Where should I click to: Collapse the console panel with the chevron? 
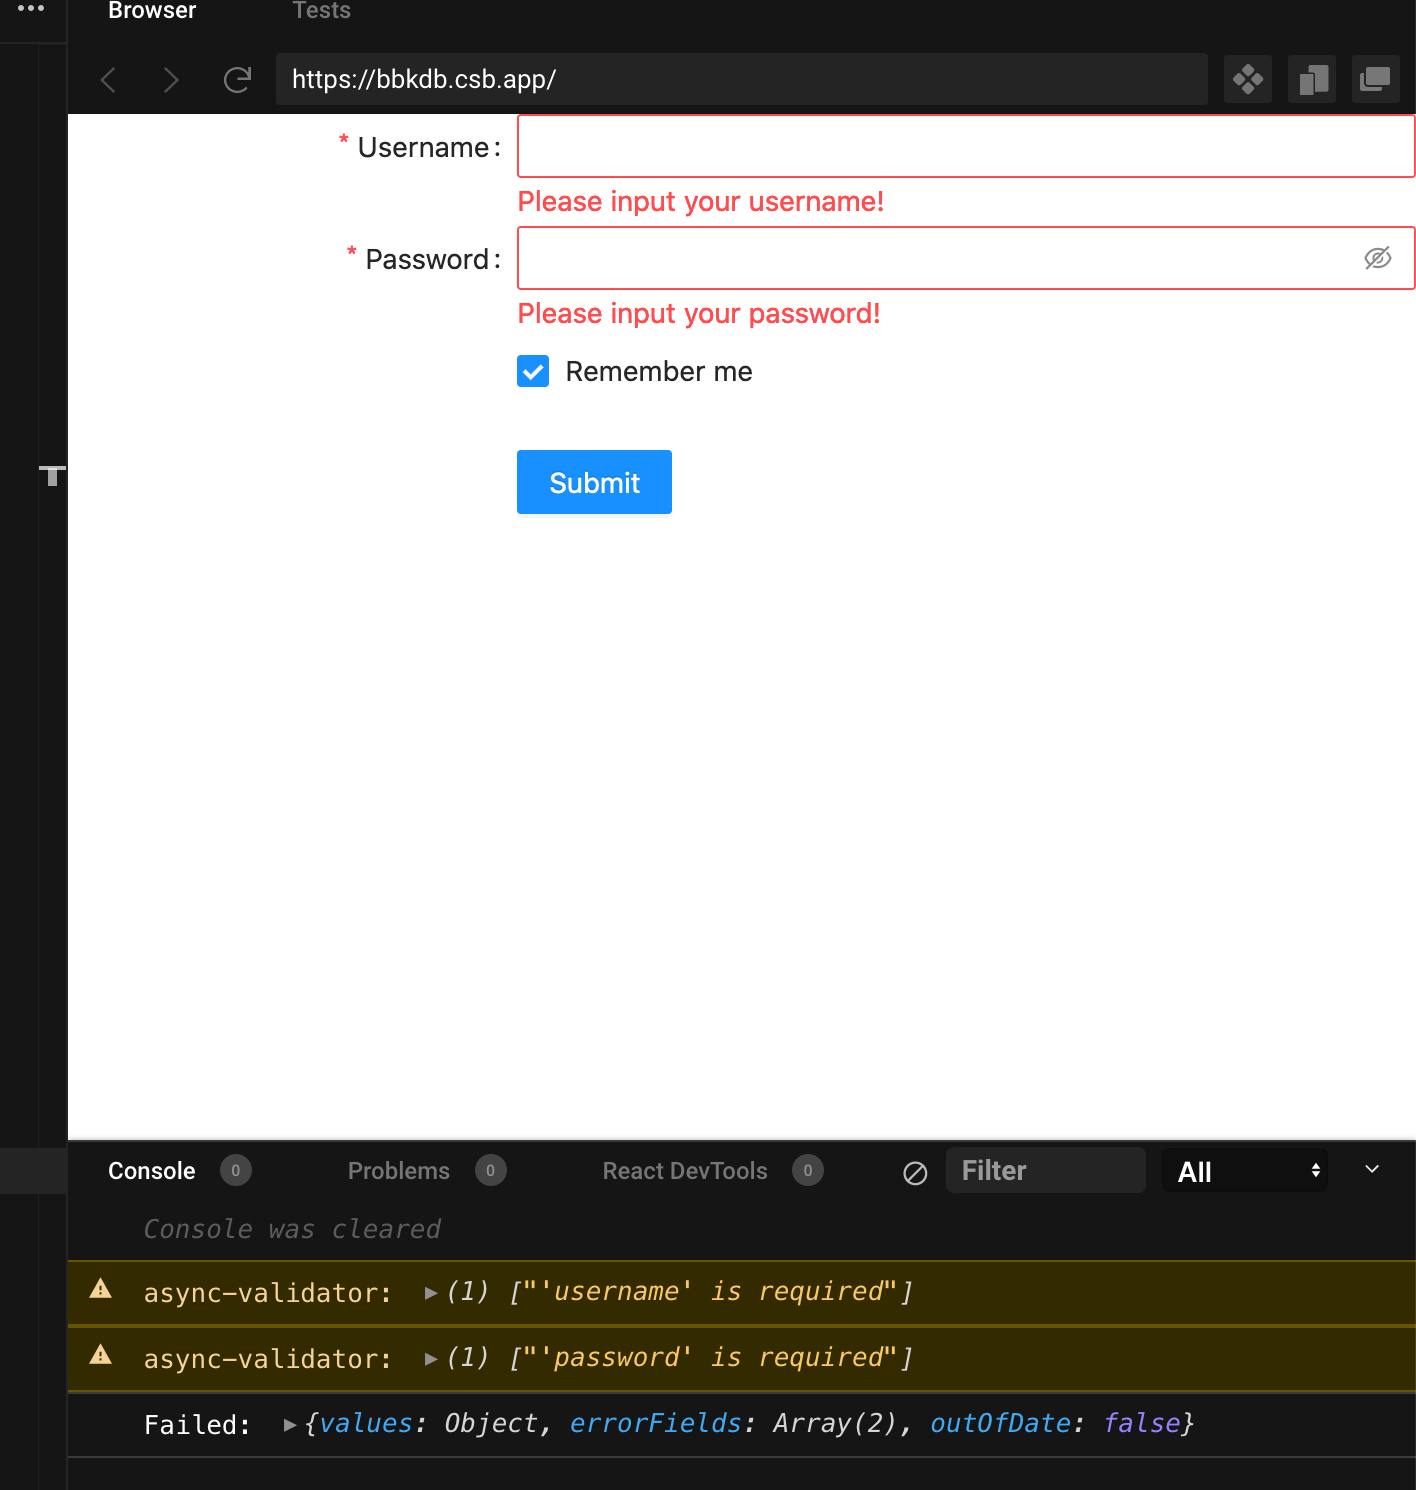coord(1370,1168)
